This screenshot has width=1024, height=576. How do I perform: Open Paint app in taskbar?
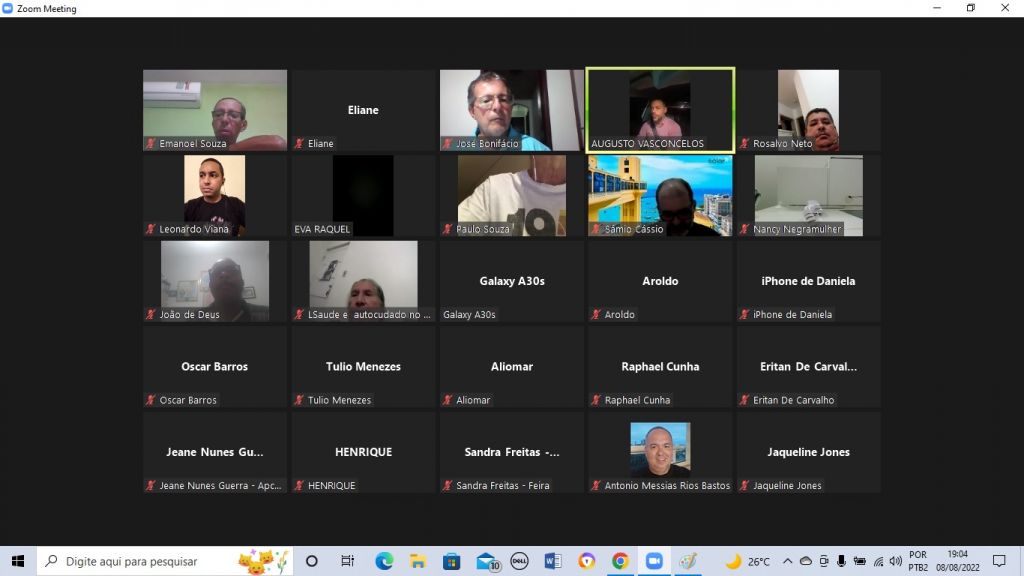[688, 561]
